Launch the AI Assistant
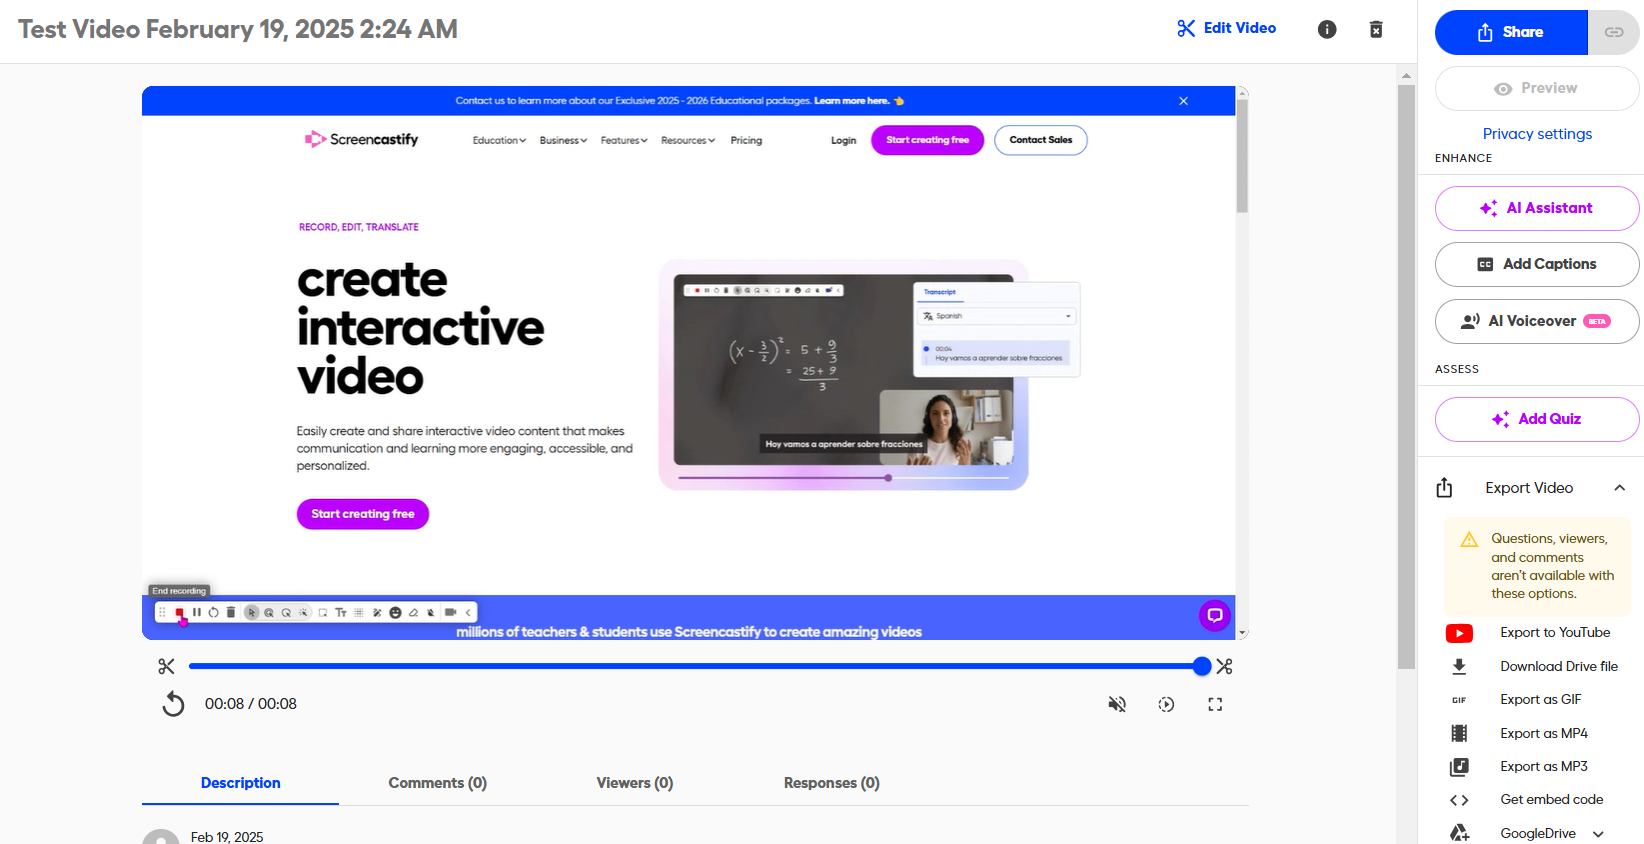1644x844 pixels. click(x=1537, y=208)
